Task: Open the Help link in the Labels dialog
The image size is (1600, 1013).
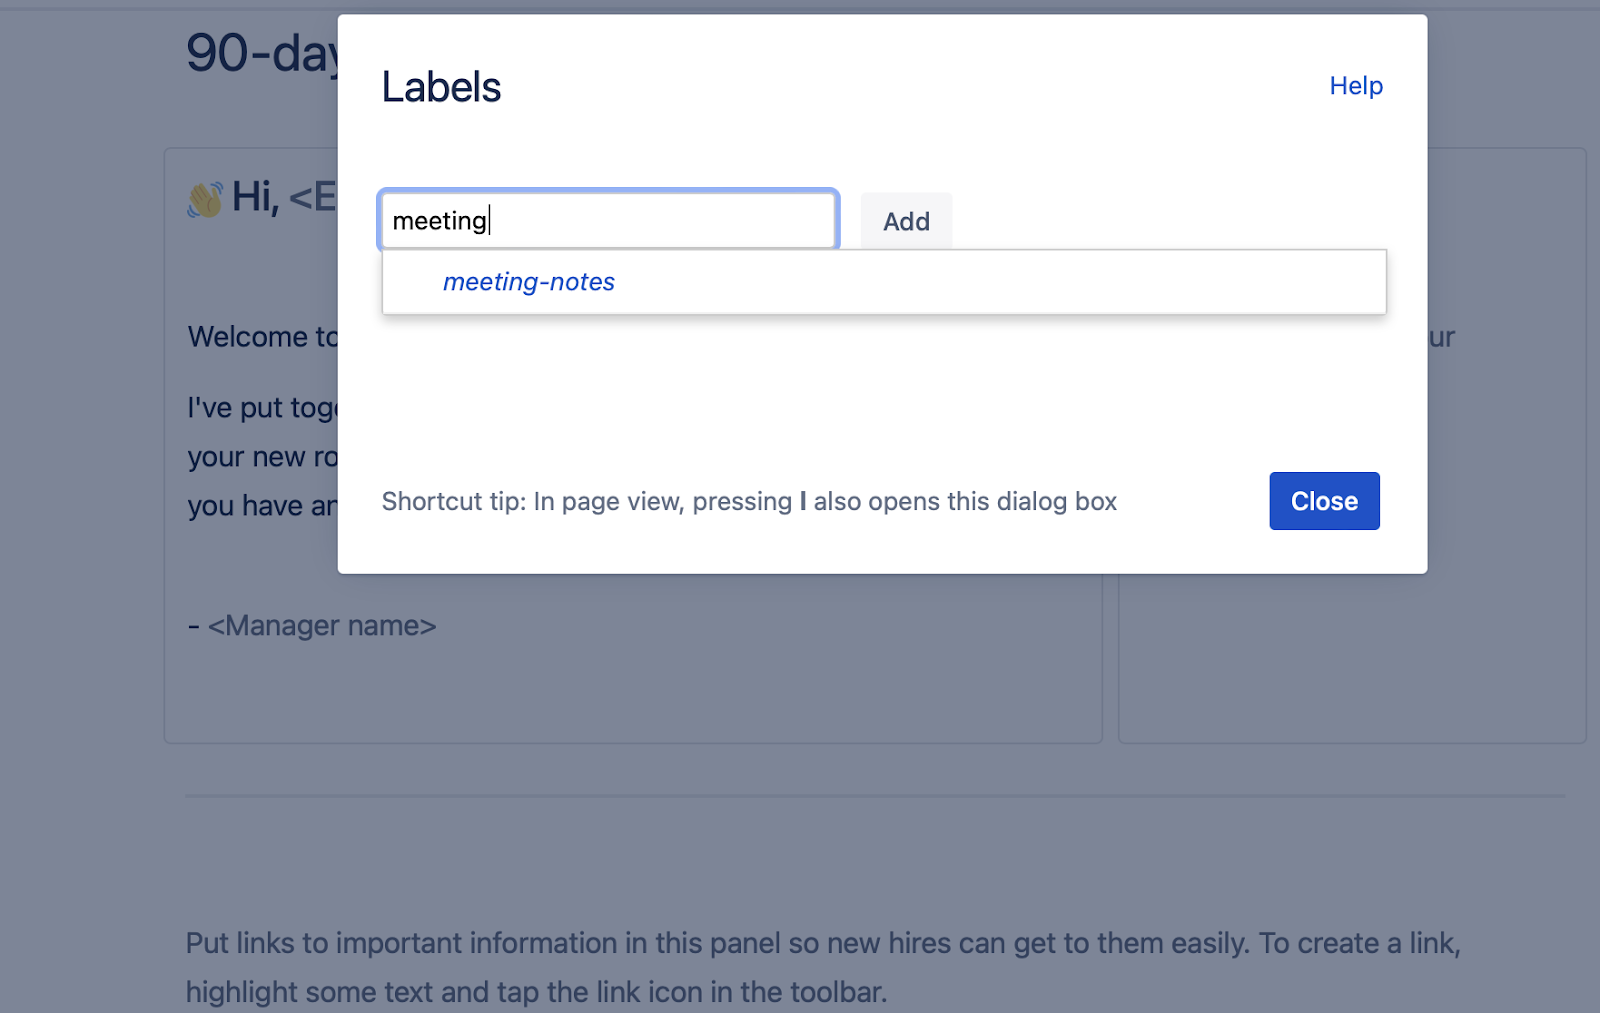Action: 1355,86
